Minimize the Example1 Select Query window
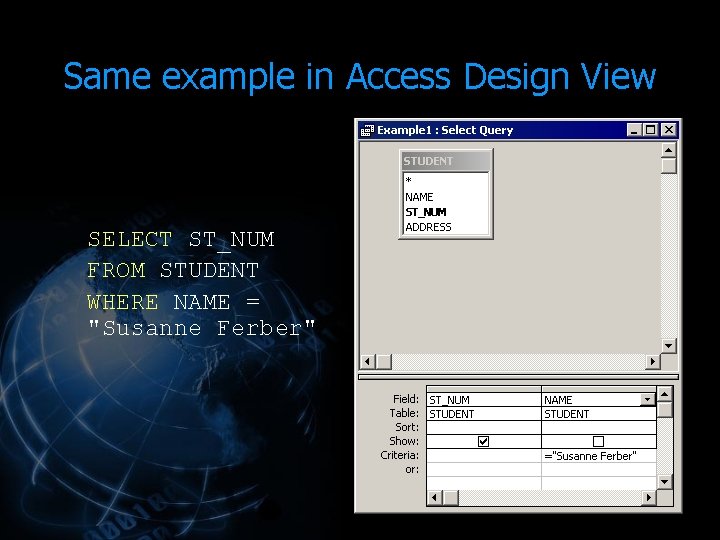Viewport: 720px width, 540px height. (634, 130)
